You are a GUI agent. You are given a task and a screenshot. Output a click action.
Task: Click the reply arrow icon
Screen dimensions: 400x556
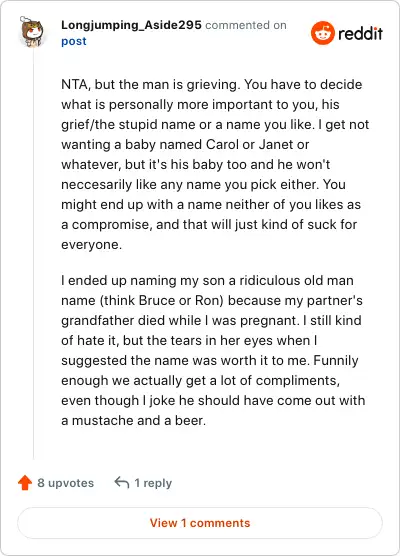point(122,482)
